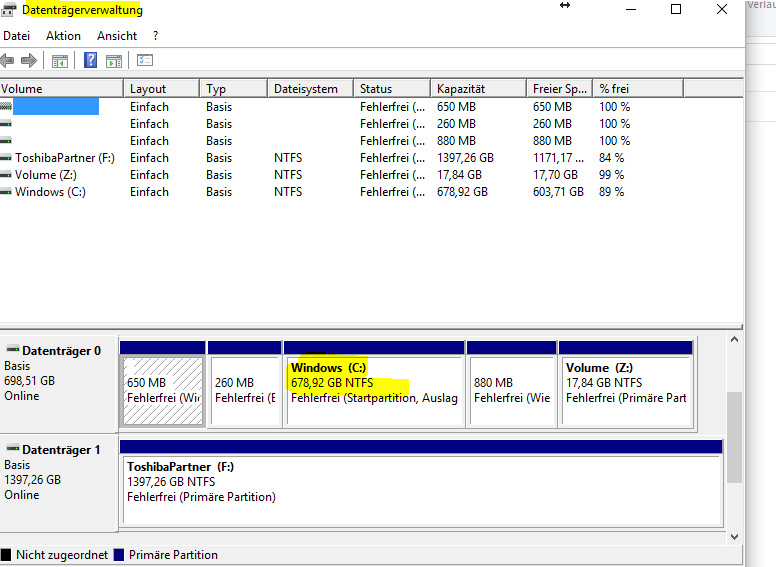
Task: Click the Datenträgerverwaltung title bar icon
Action: (x=8, y=9)
